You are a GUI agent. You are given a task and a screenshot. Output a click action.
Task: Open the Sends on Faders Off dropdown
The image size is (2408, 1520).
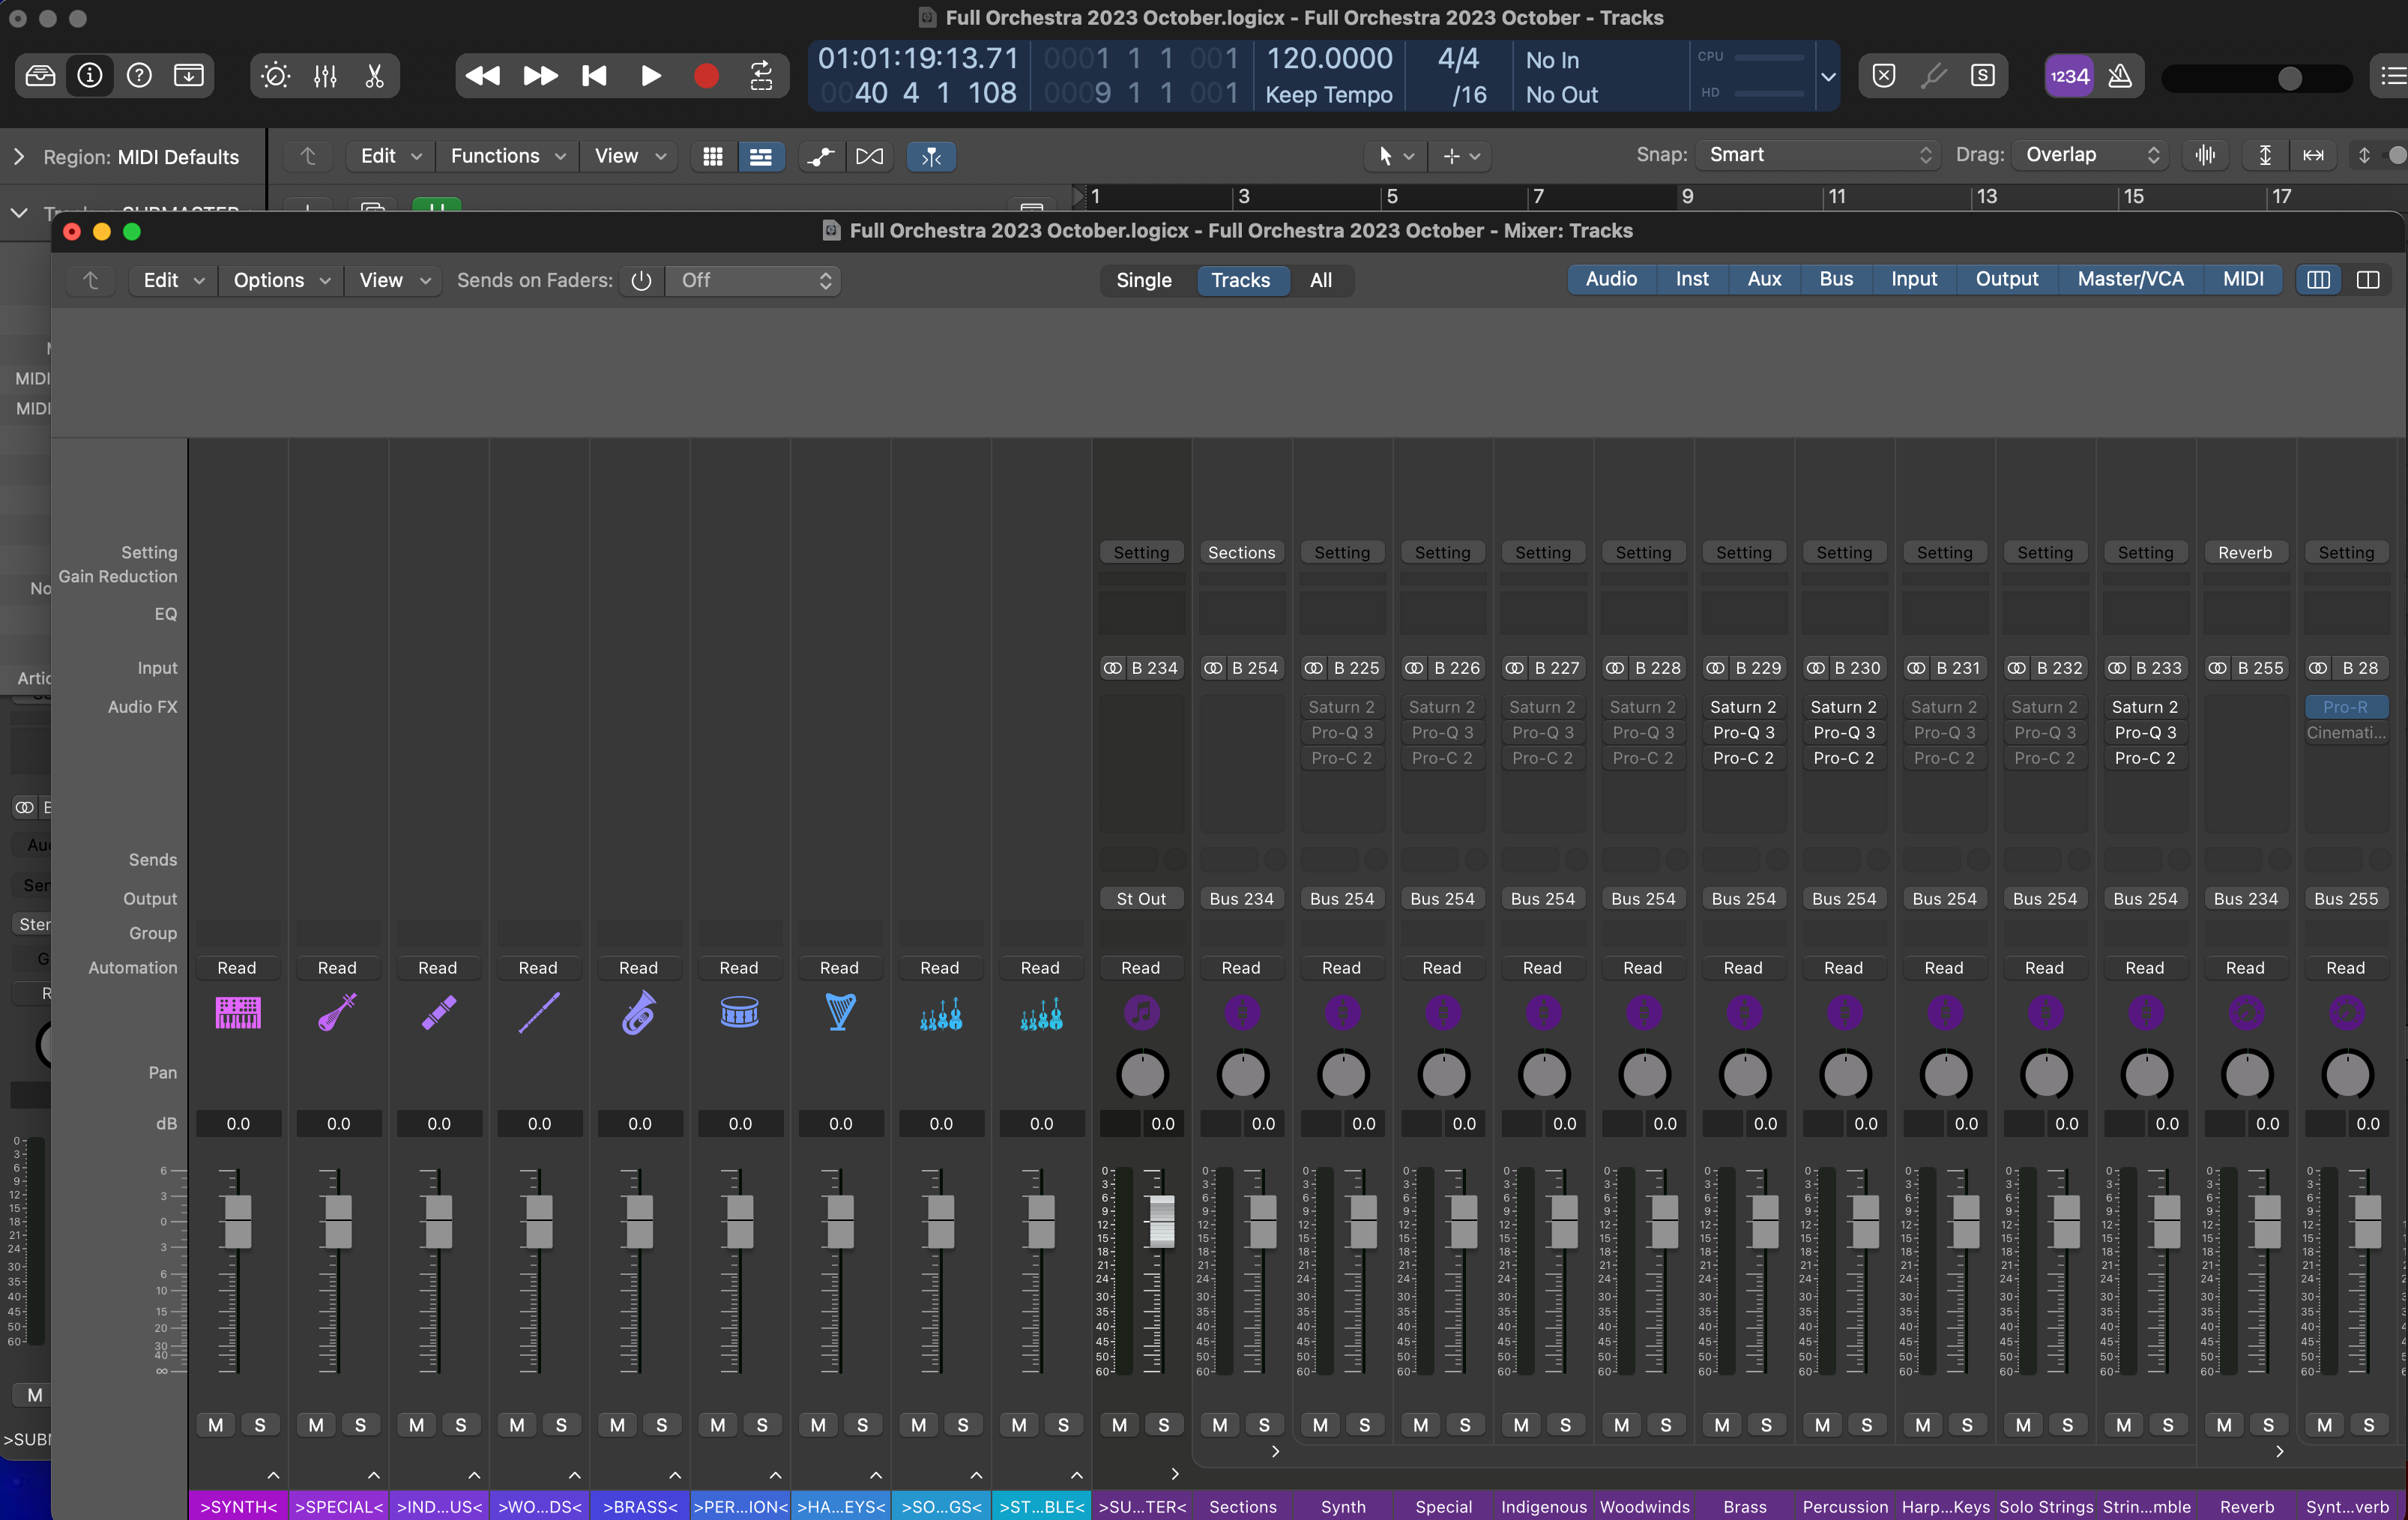coord(754,281)
